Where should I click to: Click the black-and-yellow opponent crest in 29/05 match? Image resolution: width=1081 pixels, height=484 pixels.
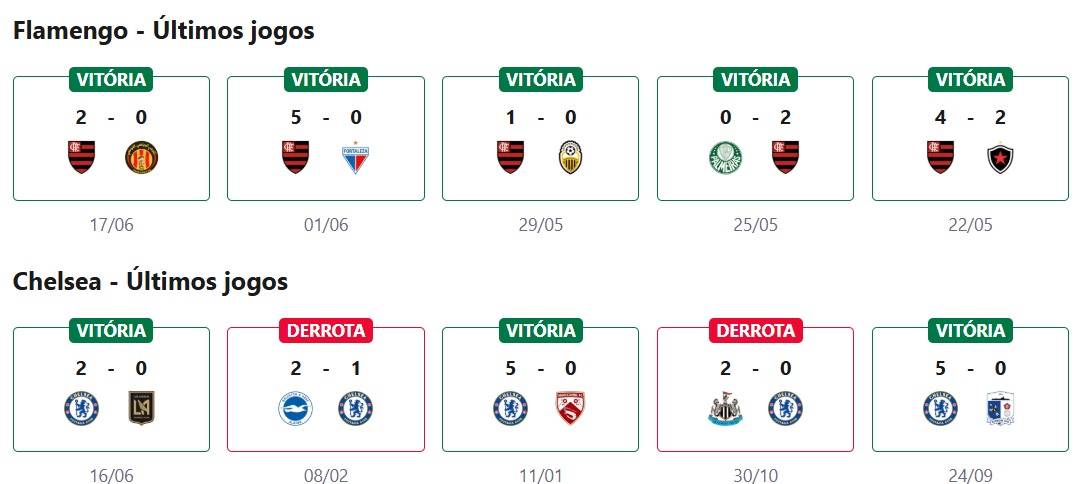570,157
